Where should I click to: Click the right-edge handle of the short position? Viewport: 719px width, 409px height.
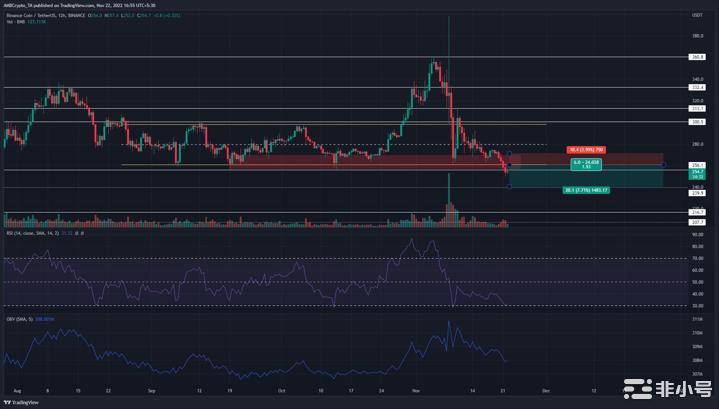663,164
